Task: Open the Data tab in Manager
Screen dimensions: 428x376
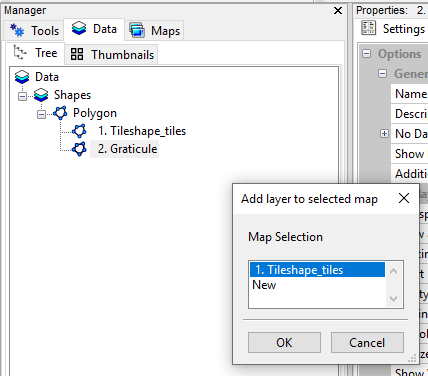Action: [94, 29]
